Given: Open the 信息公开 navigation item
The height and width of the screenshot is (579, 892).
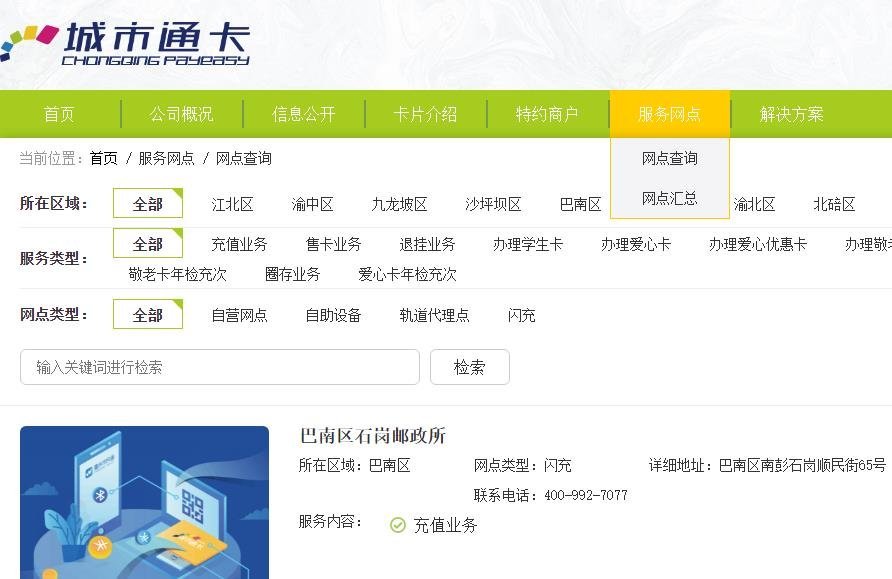Looking at the screenshot, I should click(303, 114).
